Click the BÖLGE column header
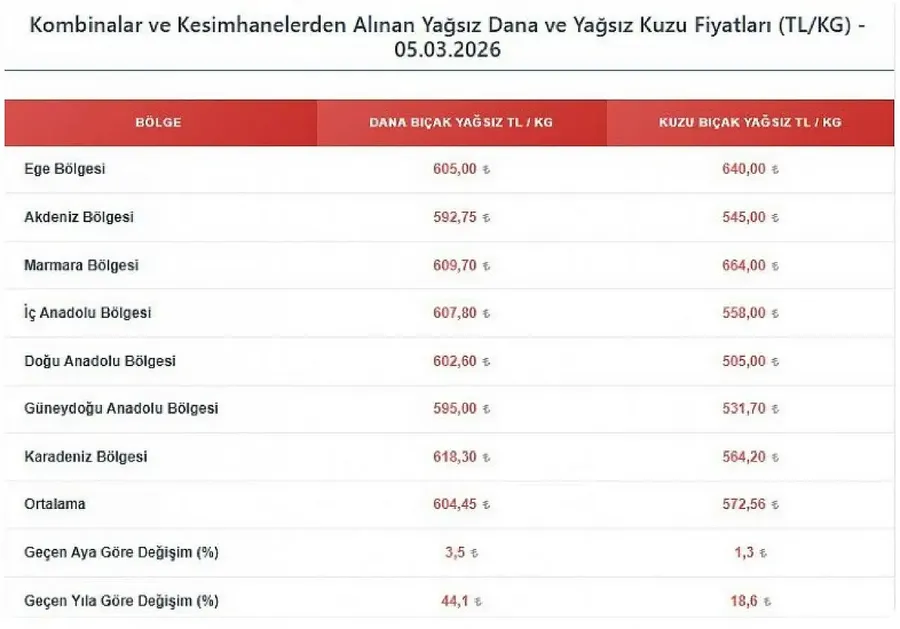 click(x=158, y=123)
